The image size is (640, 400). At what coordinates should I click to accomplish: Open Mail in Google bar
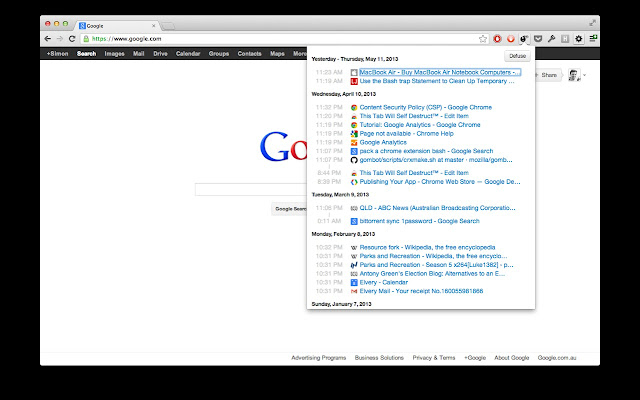pos(138,53)
